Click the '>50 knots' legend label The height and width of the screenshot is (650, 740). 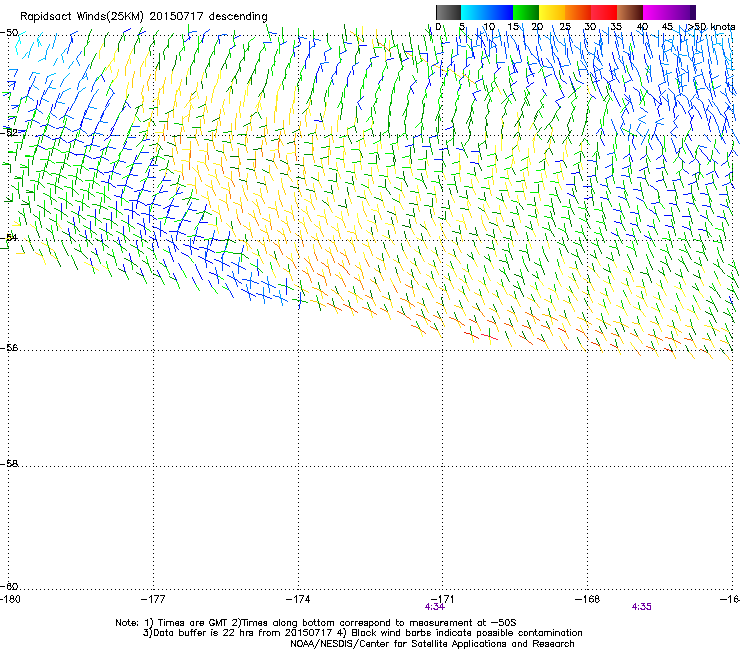click(x=711, y=27)
